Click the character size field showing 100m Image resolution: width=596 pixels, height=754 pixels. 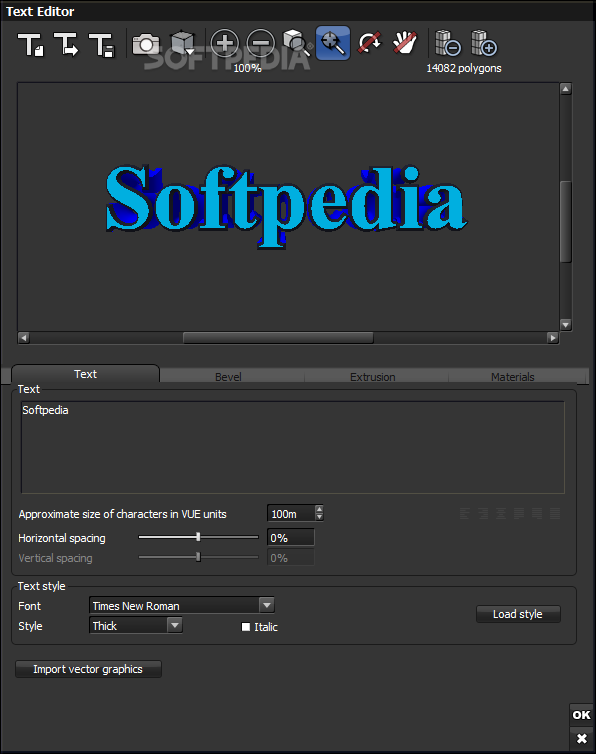click(x=291, y=514)
